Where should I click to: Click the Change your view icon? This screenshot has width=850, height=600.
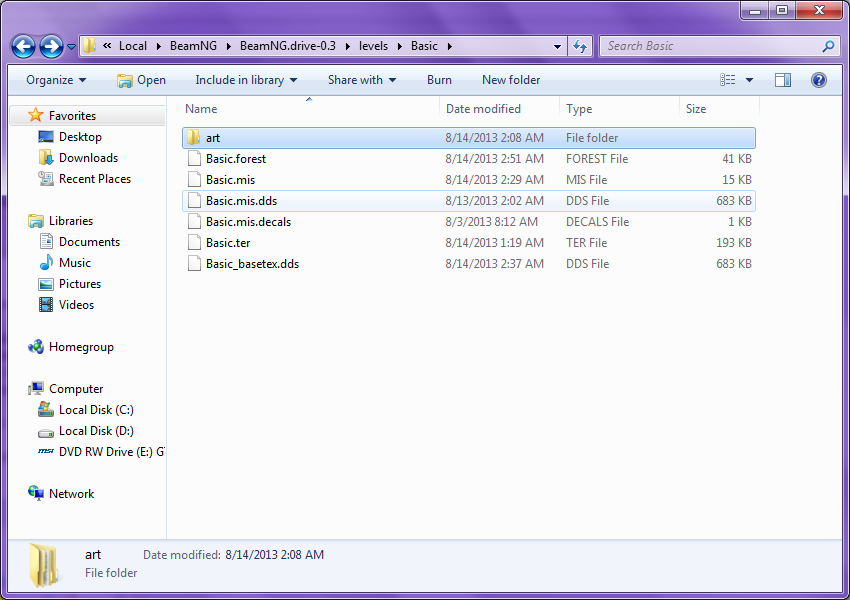(x=727, y=80)
